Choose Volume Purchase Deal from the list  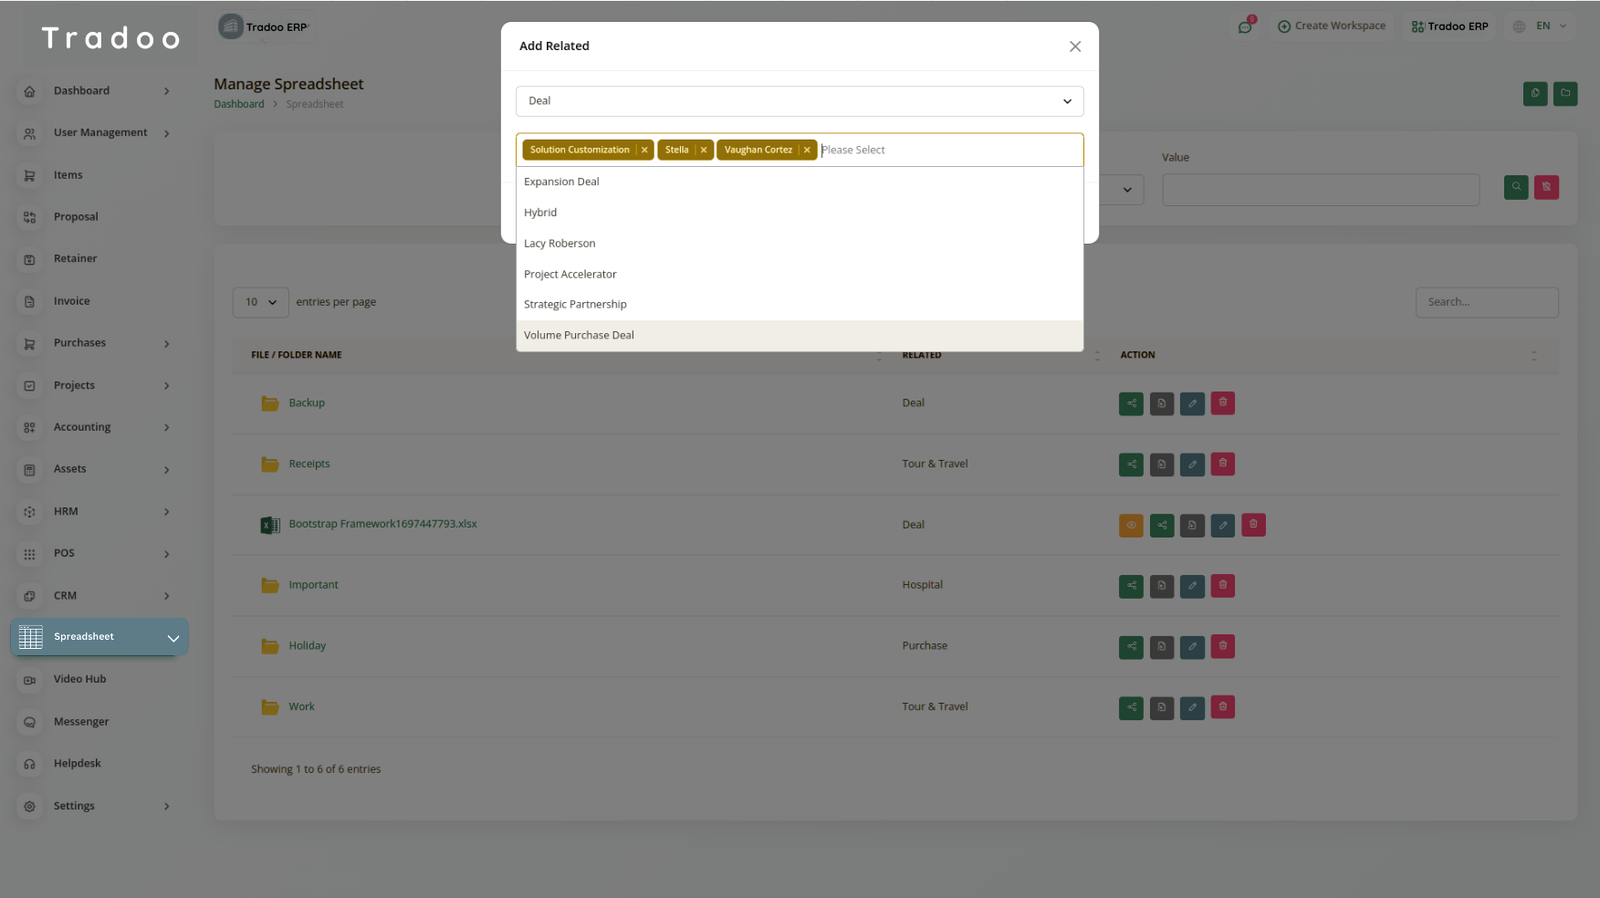[x=579, y=335]
